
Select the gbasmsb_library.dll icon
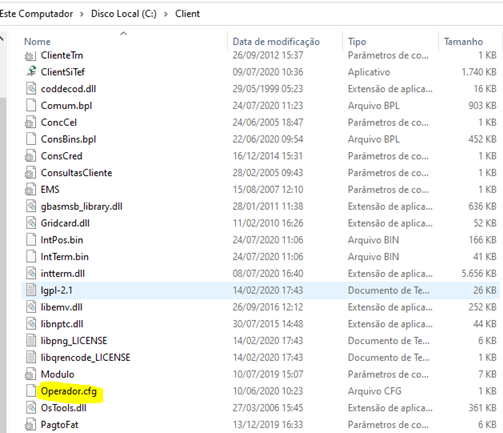pyautogui.click(x=31, y=207)
